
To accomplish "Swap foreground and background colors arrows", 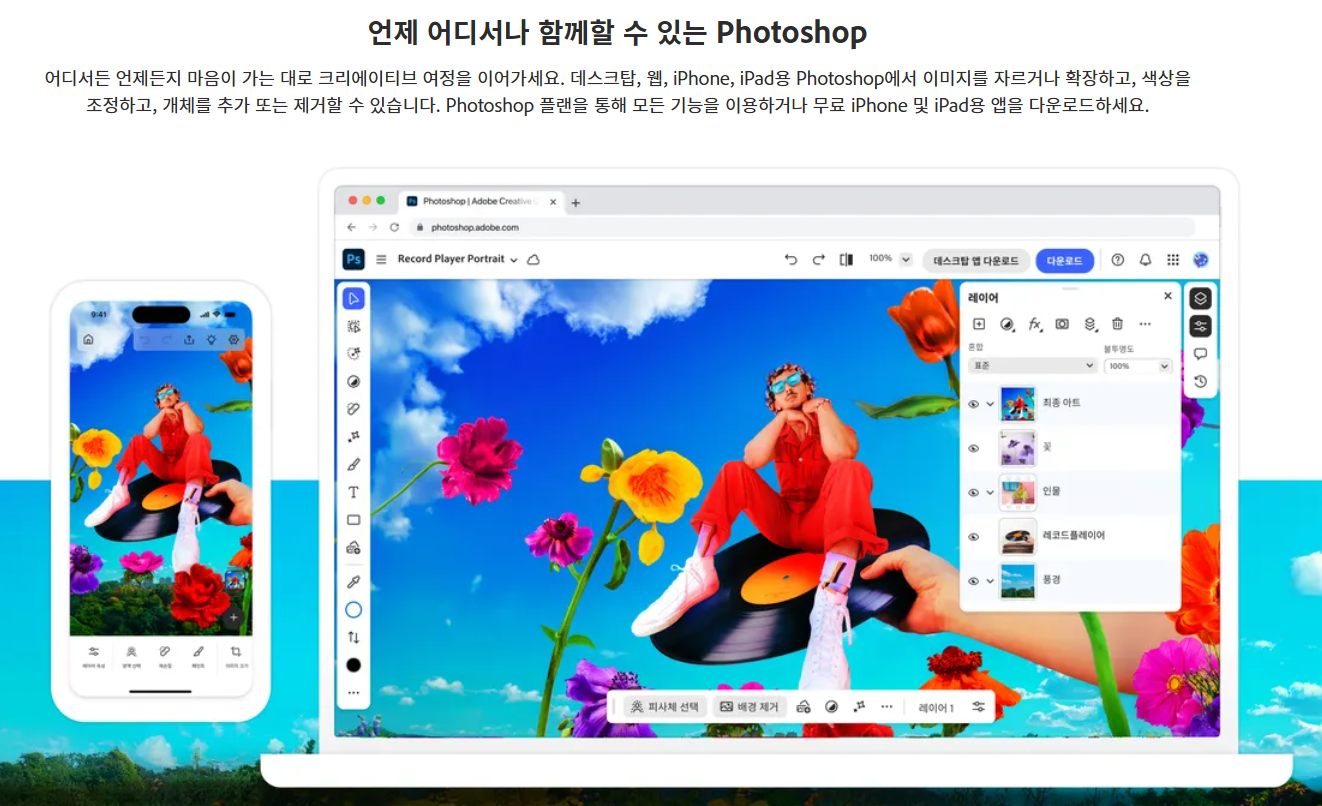I will coord(353,637).
